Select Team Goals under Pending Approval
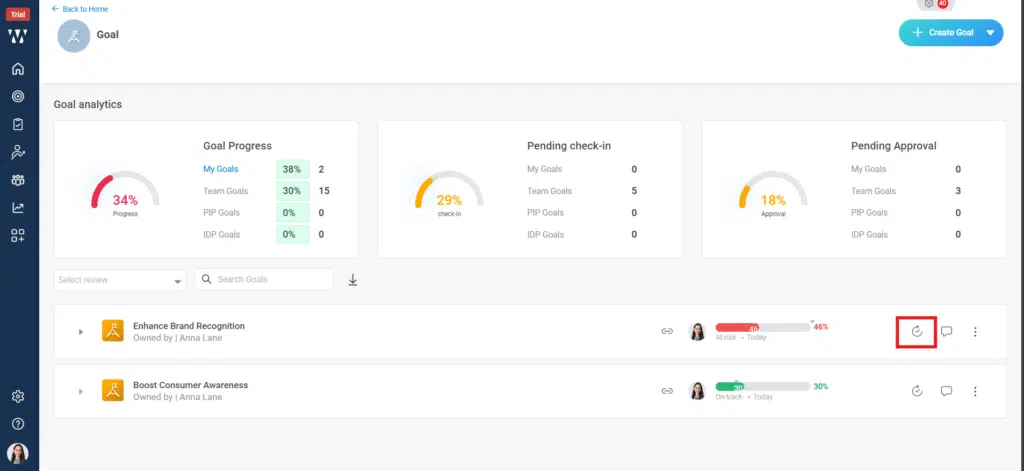The image size is (1024, 471). (873, 191)
